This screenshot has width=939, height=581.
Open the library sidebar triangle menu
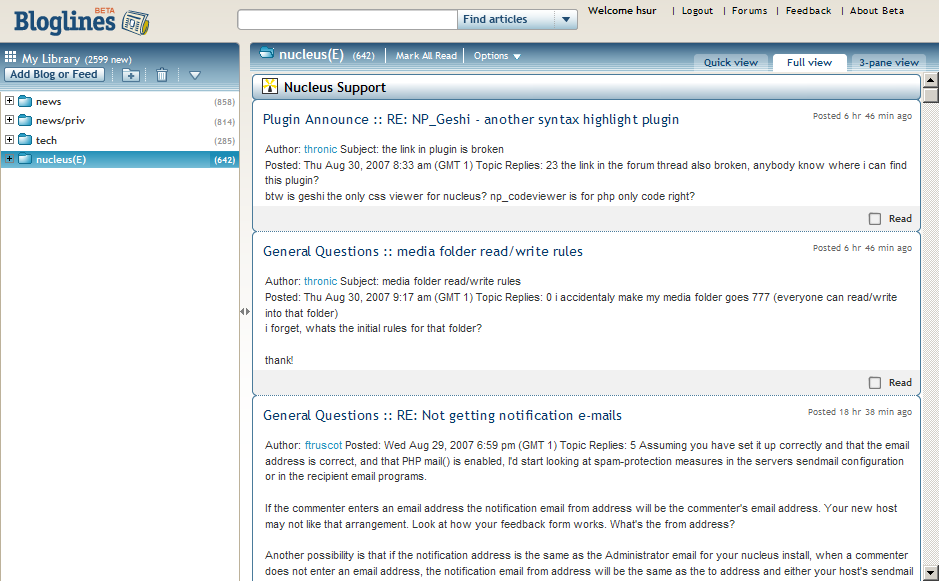(x=194, y=75)
